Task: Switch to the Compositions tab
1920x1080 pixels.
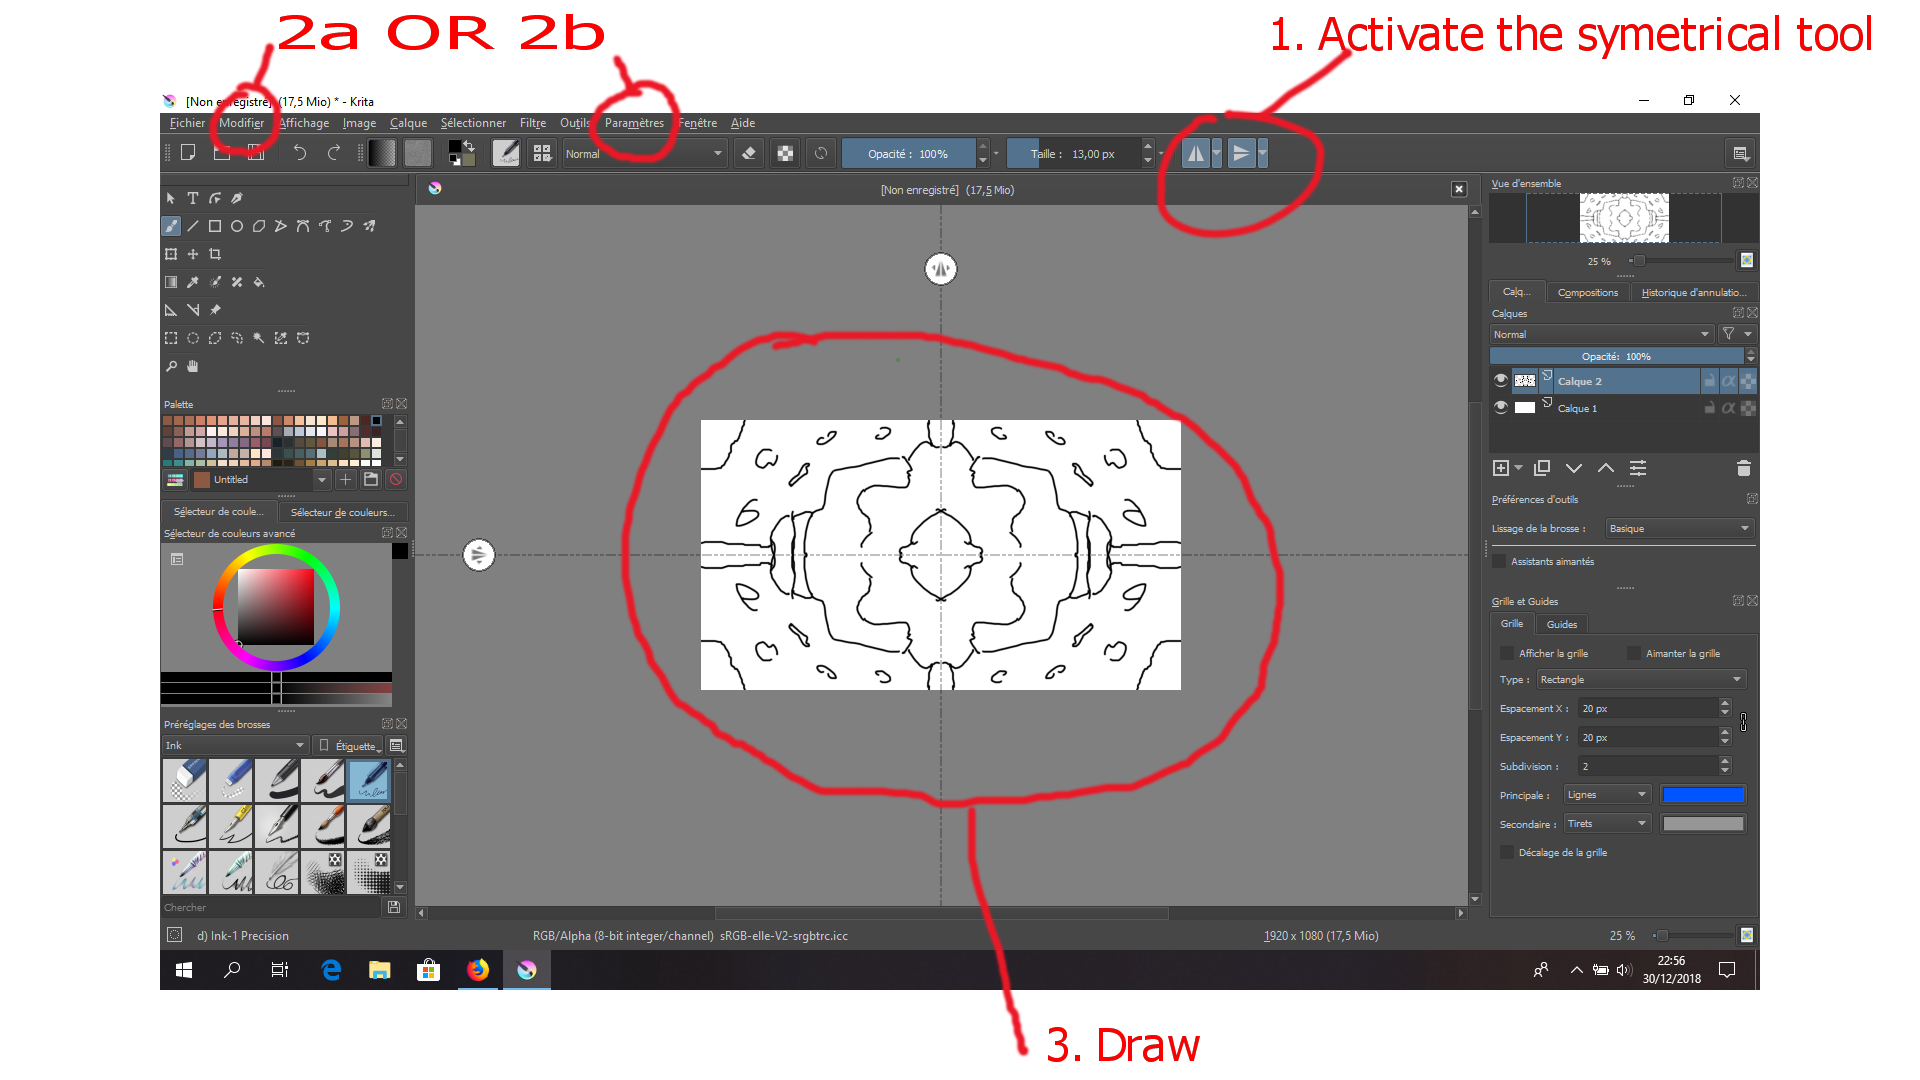Action: [x=1587, y=292]
